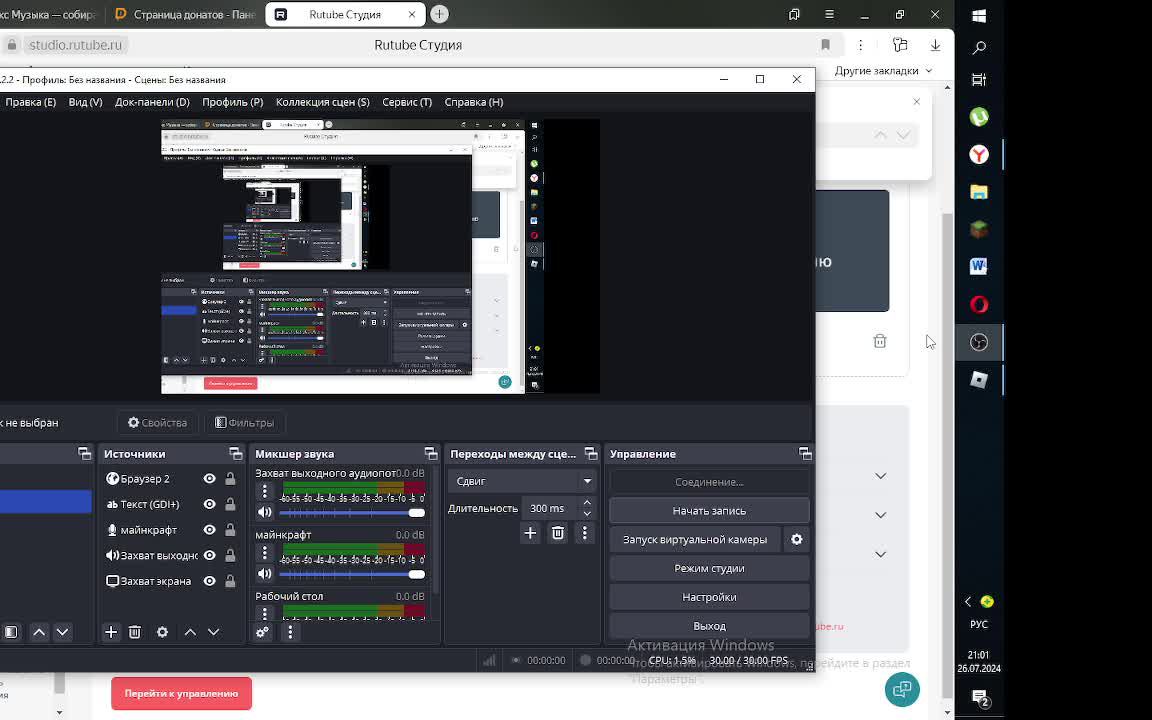Switch to Страница донатов browser tab
This screenshot has width=1152, height=720.
(185, 14)
